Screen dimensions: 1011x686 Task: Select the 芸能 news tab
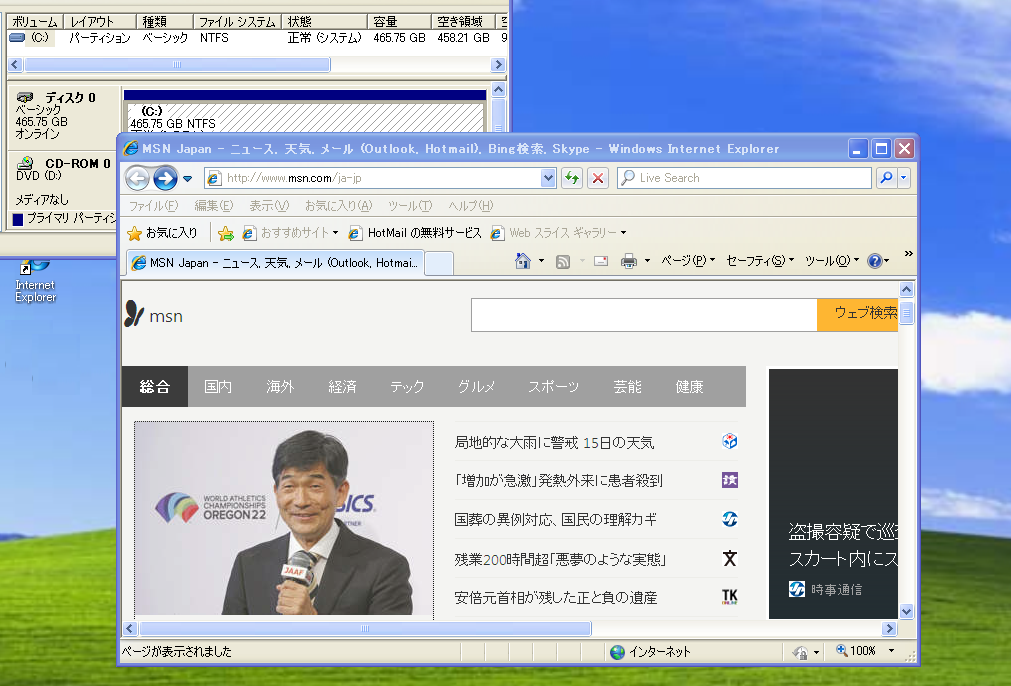[627, 386]
